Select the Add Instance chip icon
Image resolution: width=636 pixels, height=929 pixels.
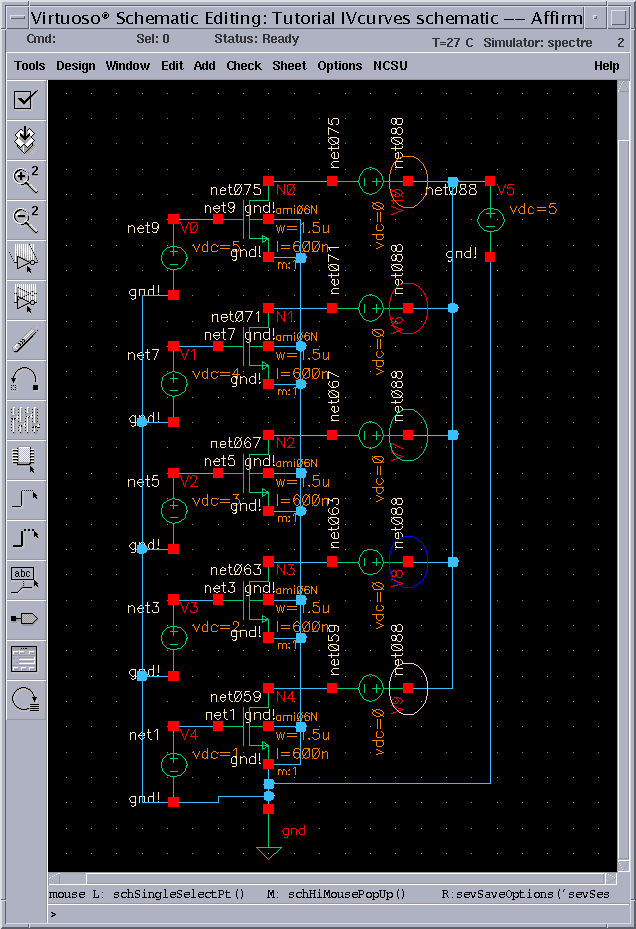25,460
